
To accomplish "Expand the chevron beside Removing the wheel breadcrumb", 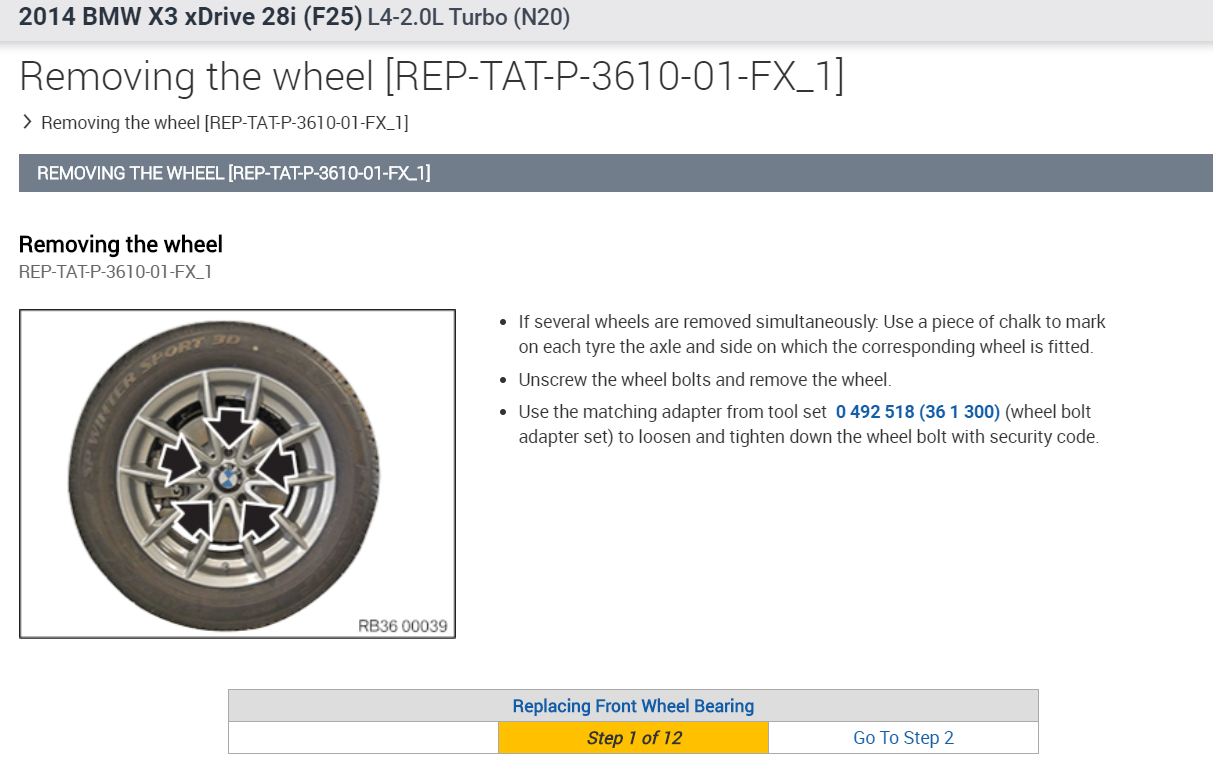I will tap(27, 122).
